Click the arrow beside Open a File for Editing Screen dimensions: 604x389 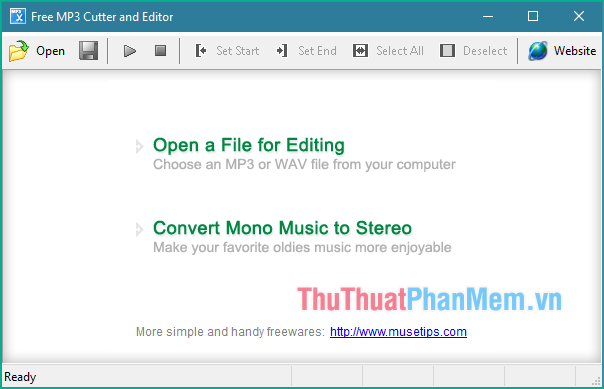pos(139,146)
